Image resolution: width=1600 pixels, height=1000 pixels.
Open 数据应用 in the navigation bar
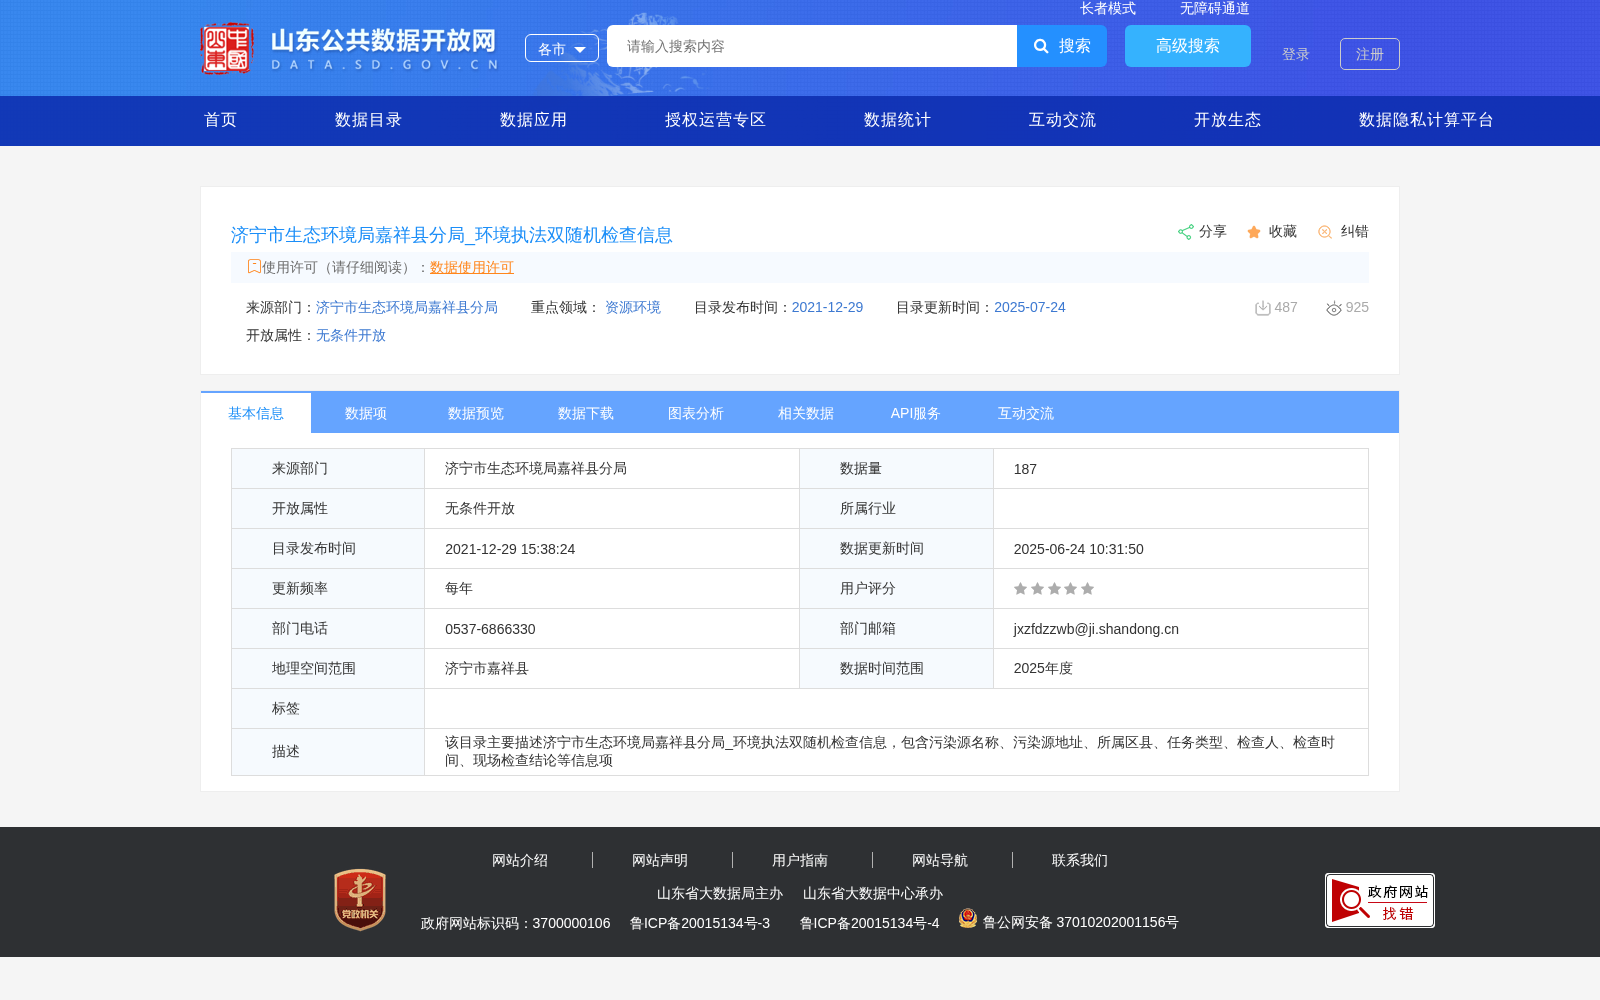(534, 120)
